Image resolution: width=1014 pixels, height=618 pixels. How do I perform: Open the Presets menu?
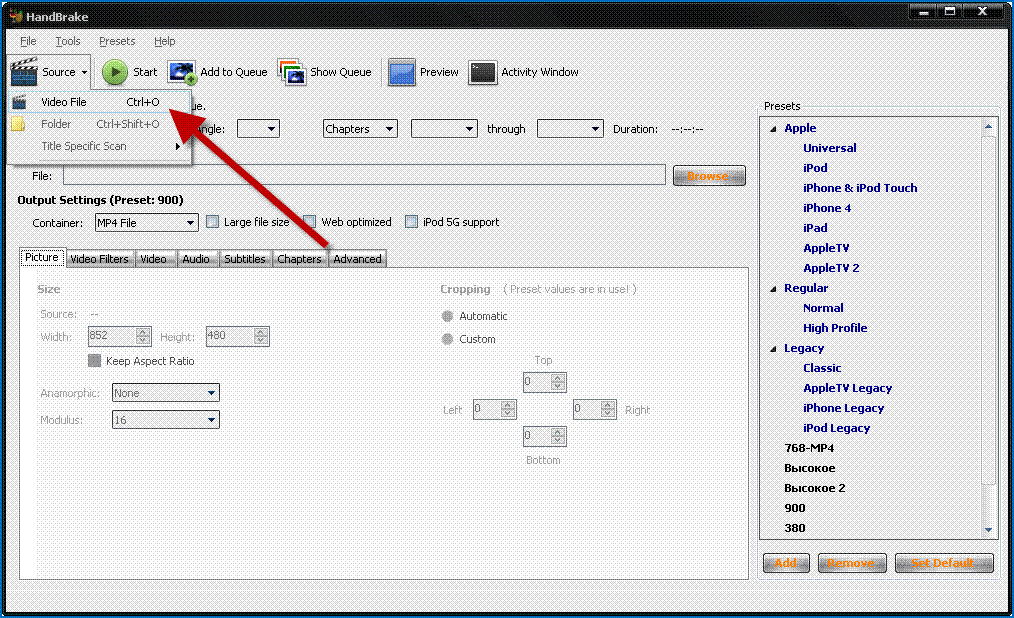coord(117,41)
